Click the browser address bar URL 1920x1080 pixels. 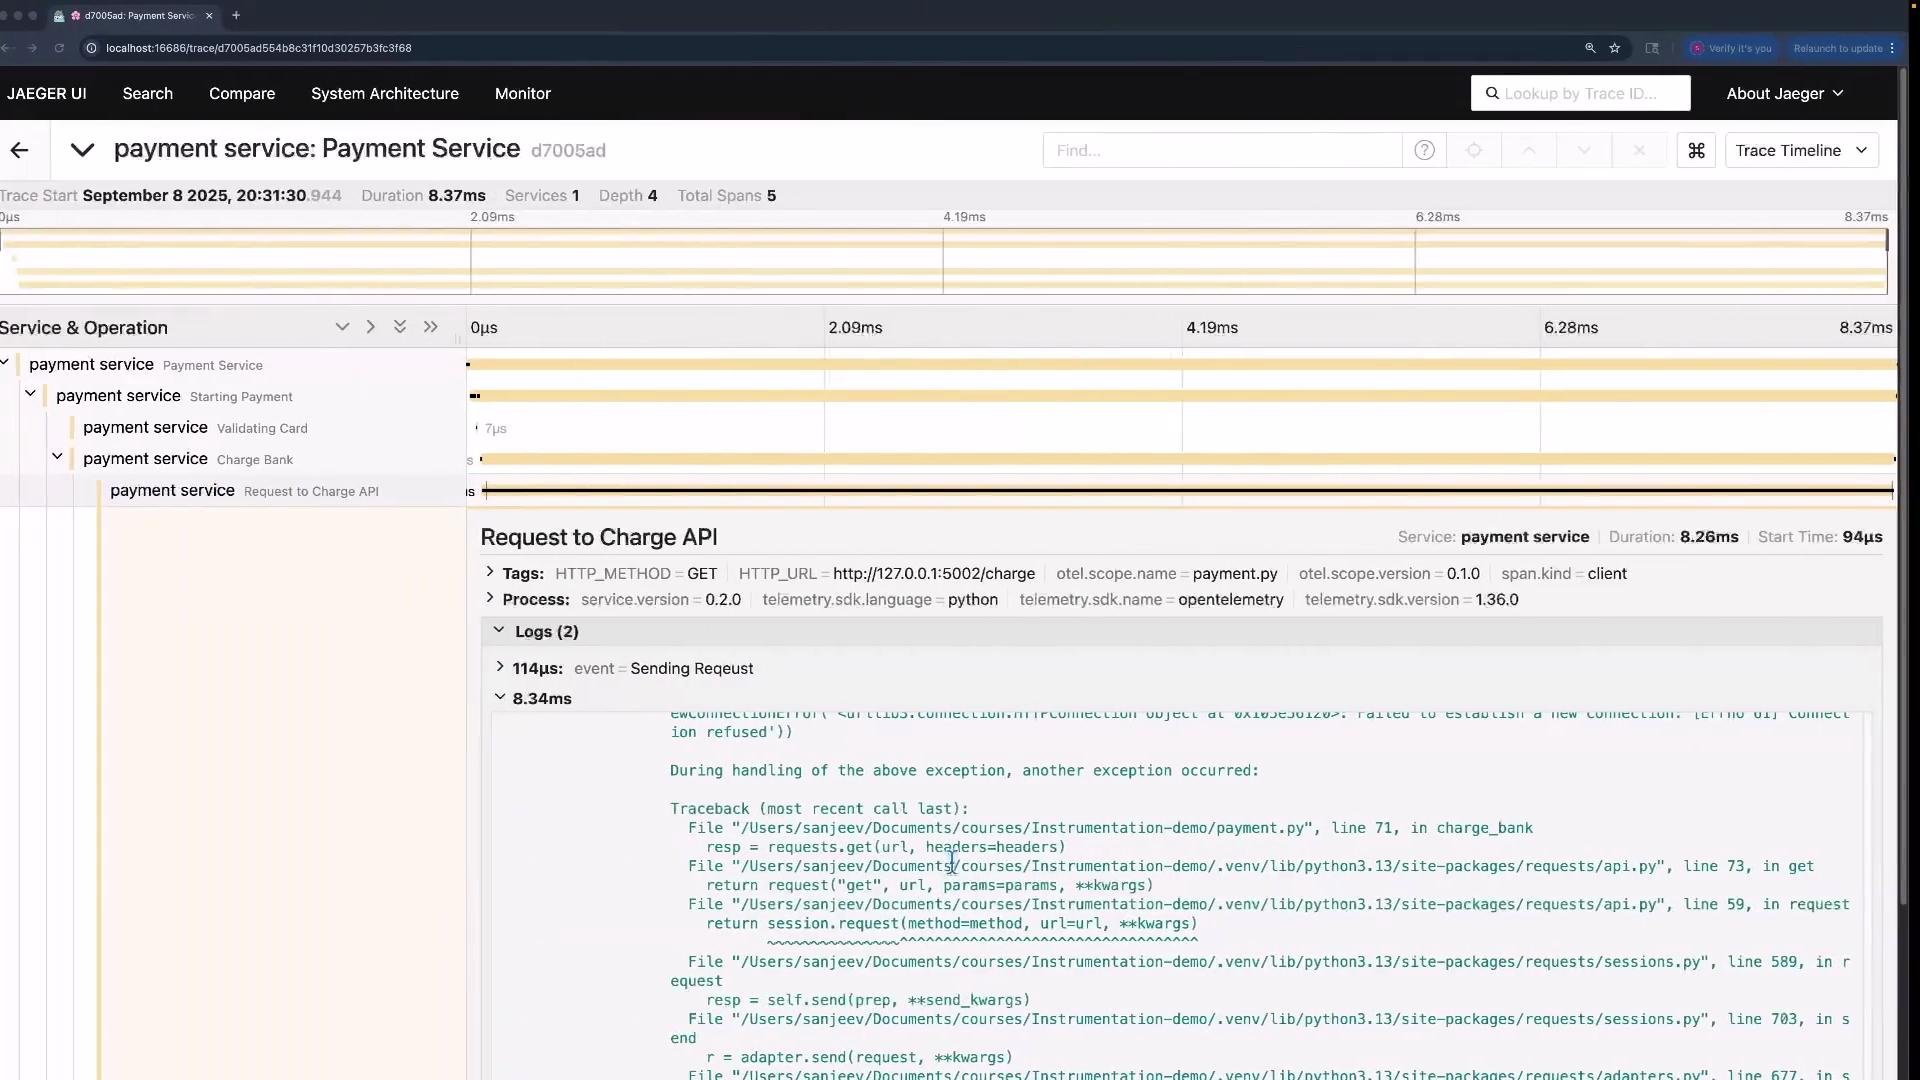point(259,48)
